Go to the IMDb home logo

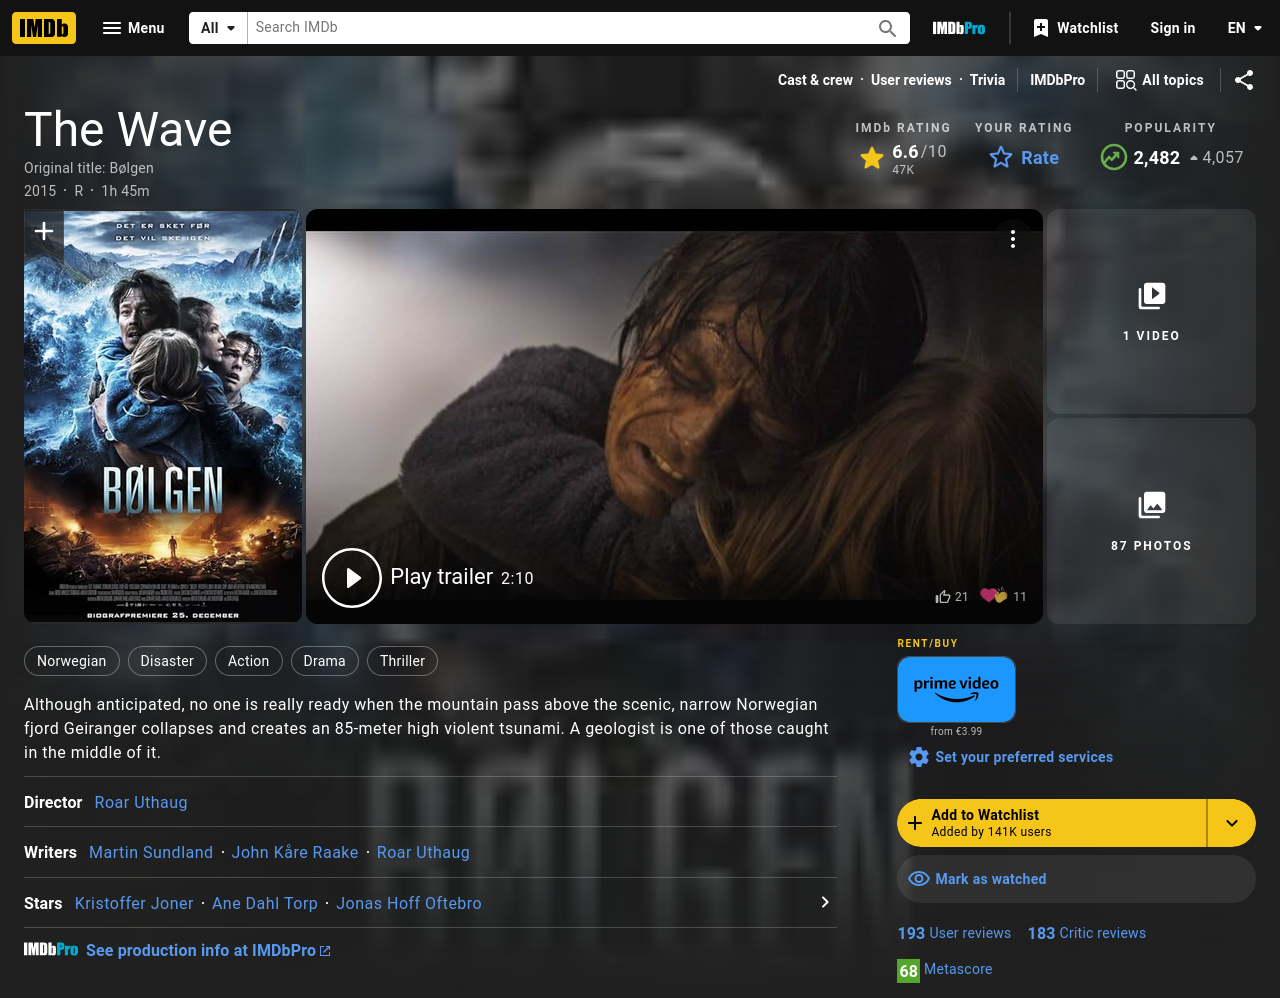coord(44,28)
